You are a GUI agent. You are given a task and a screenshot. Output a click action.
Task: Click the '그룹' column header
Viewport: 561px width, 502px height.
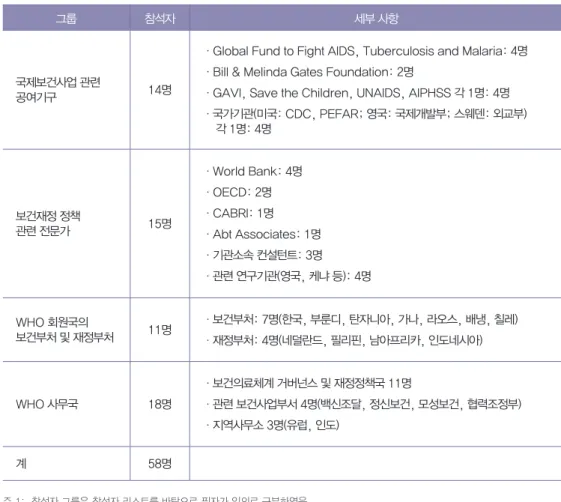[66, 18]
